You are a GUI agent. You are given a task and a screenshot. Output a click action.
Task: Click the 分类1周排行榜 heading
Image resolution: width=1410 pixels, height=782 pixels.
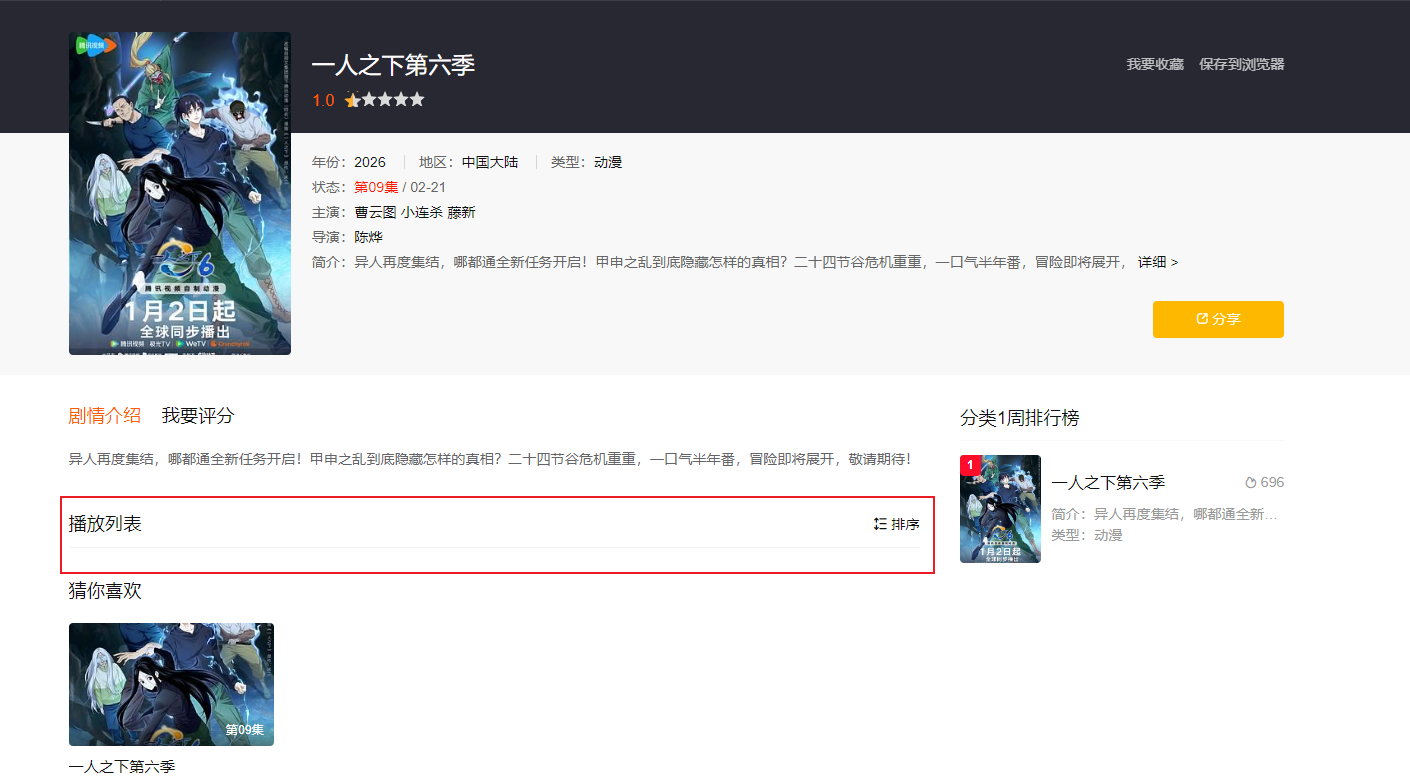pos(1020,418)
